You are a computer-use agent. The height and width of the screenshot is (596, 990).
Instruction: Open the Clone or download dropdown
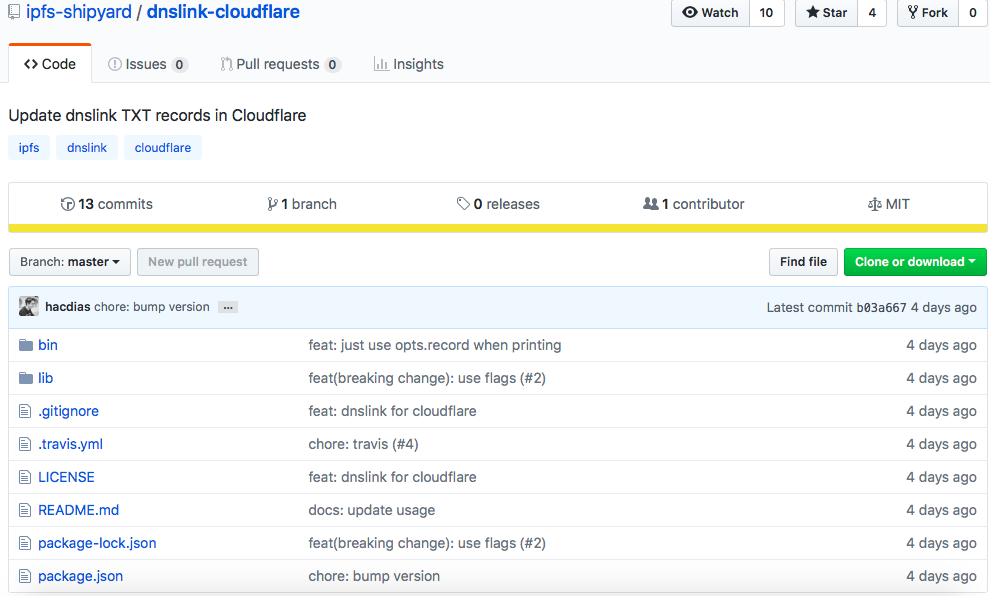pos(915,262)
